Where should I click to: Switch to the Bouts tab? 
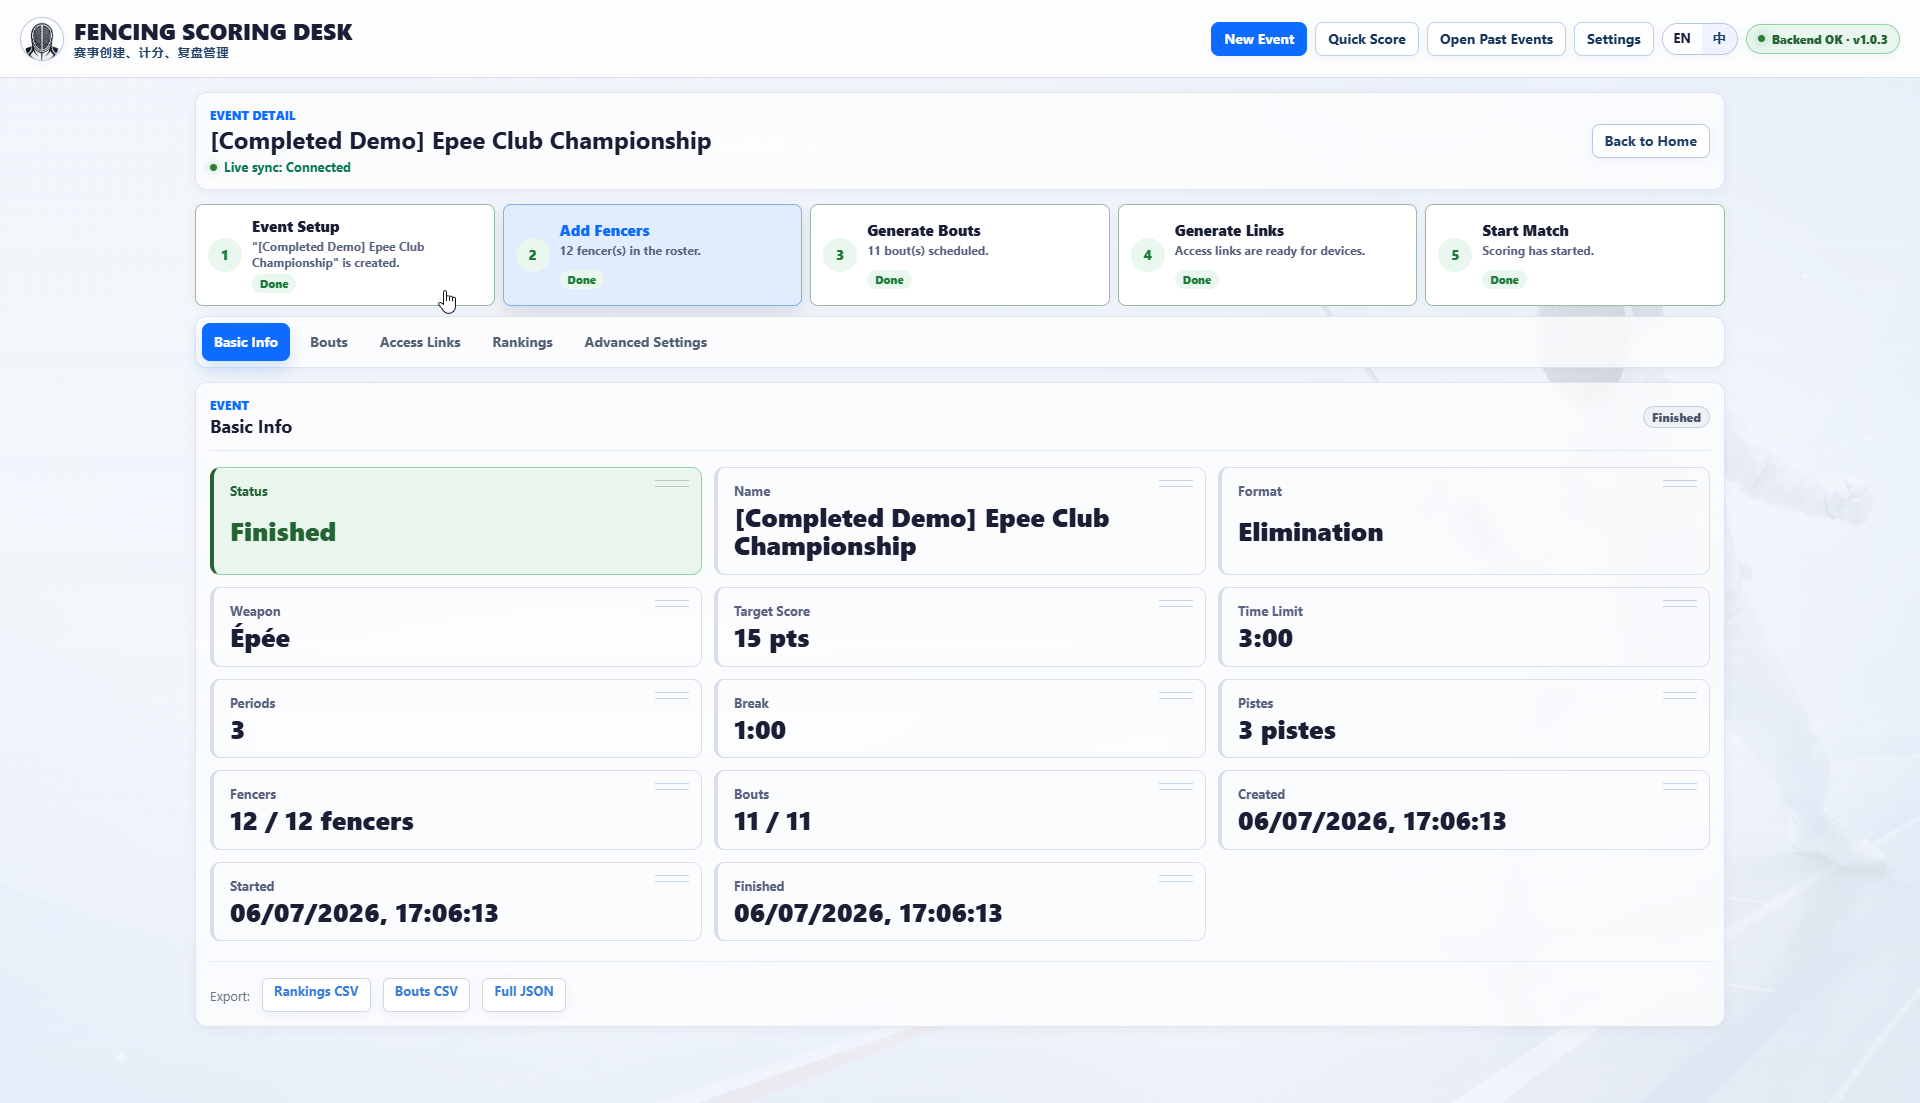click(329, 342)
